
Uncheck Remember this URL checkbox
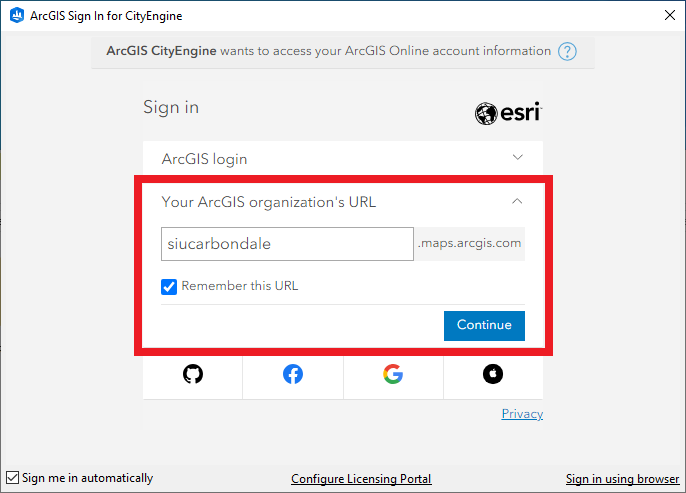pos(169,286)
